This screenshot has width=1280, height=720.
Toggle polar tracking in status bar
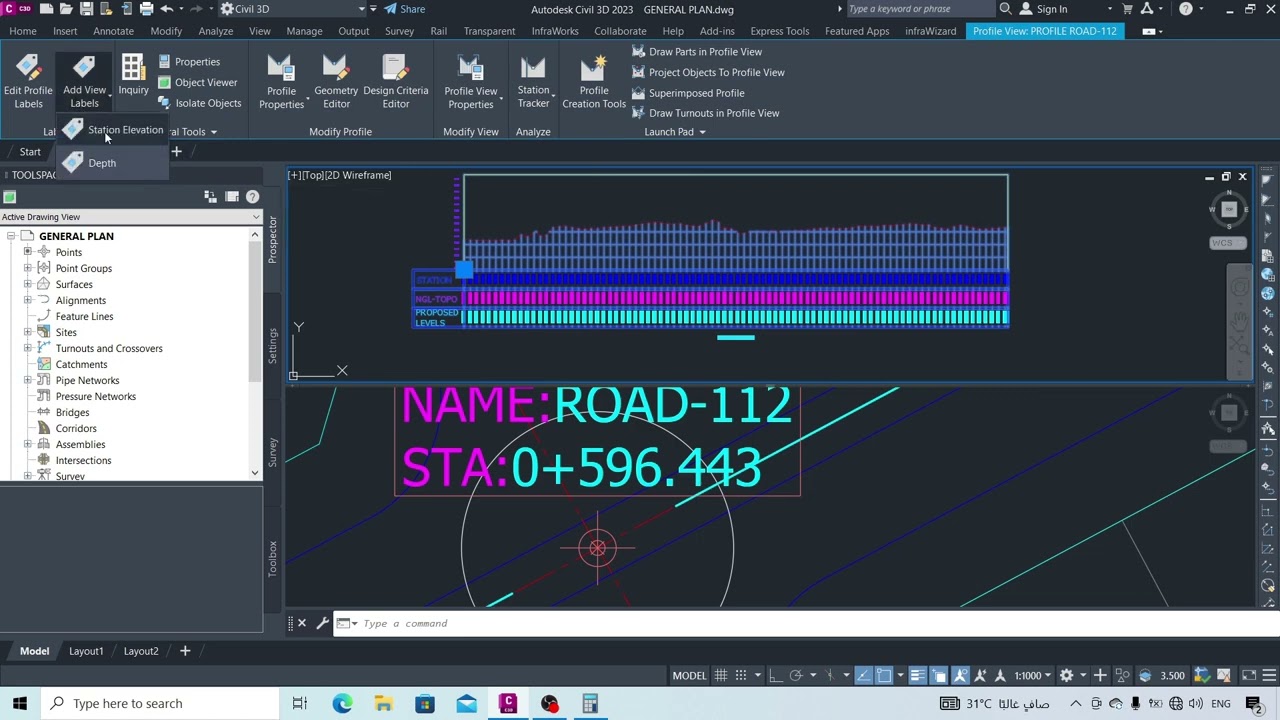click(x=796, y=675)
